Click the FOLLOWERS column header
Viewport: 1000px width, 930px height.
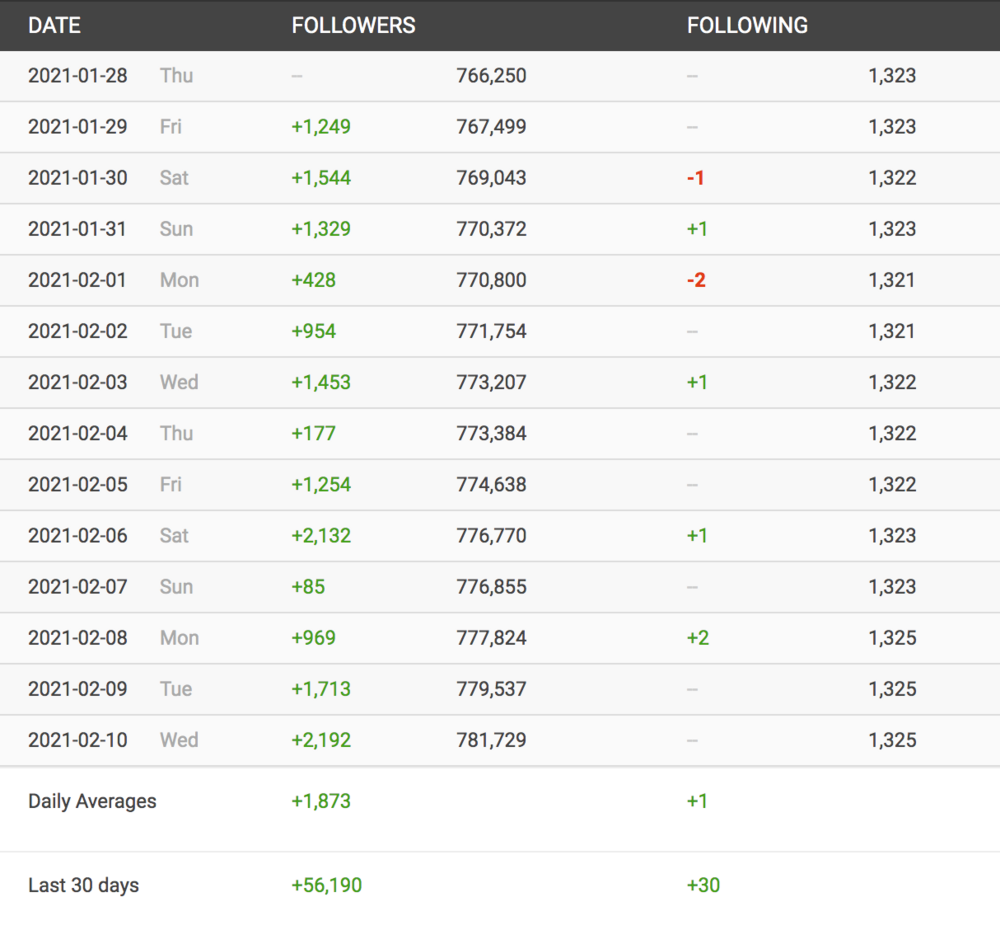(x=353, y=25)
